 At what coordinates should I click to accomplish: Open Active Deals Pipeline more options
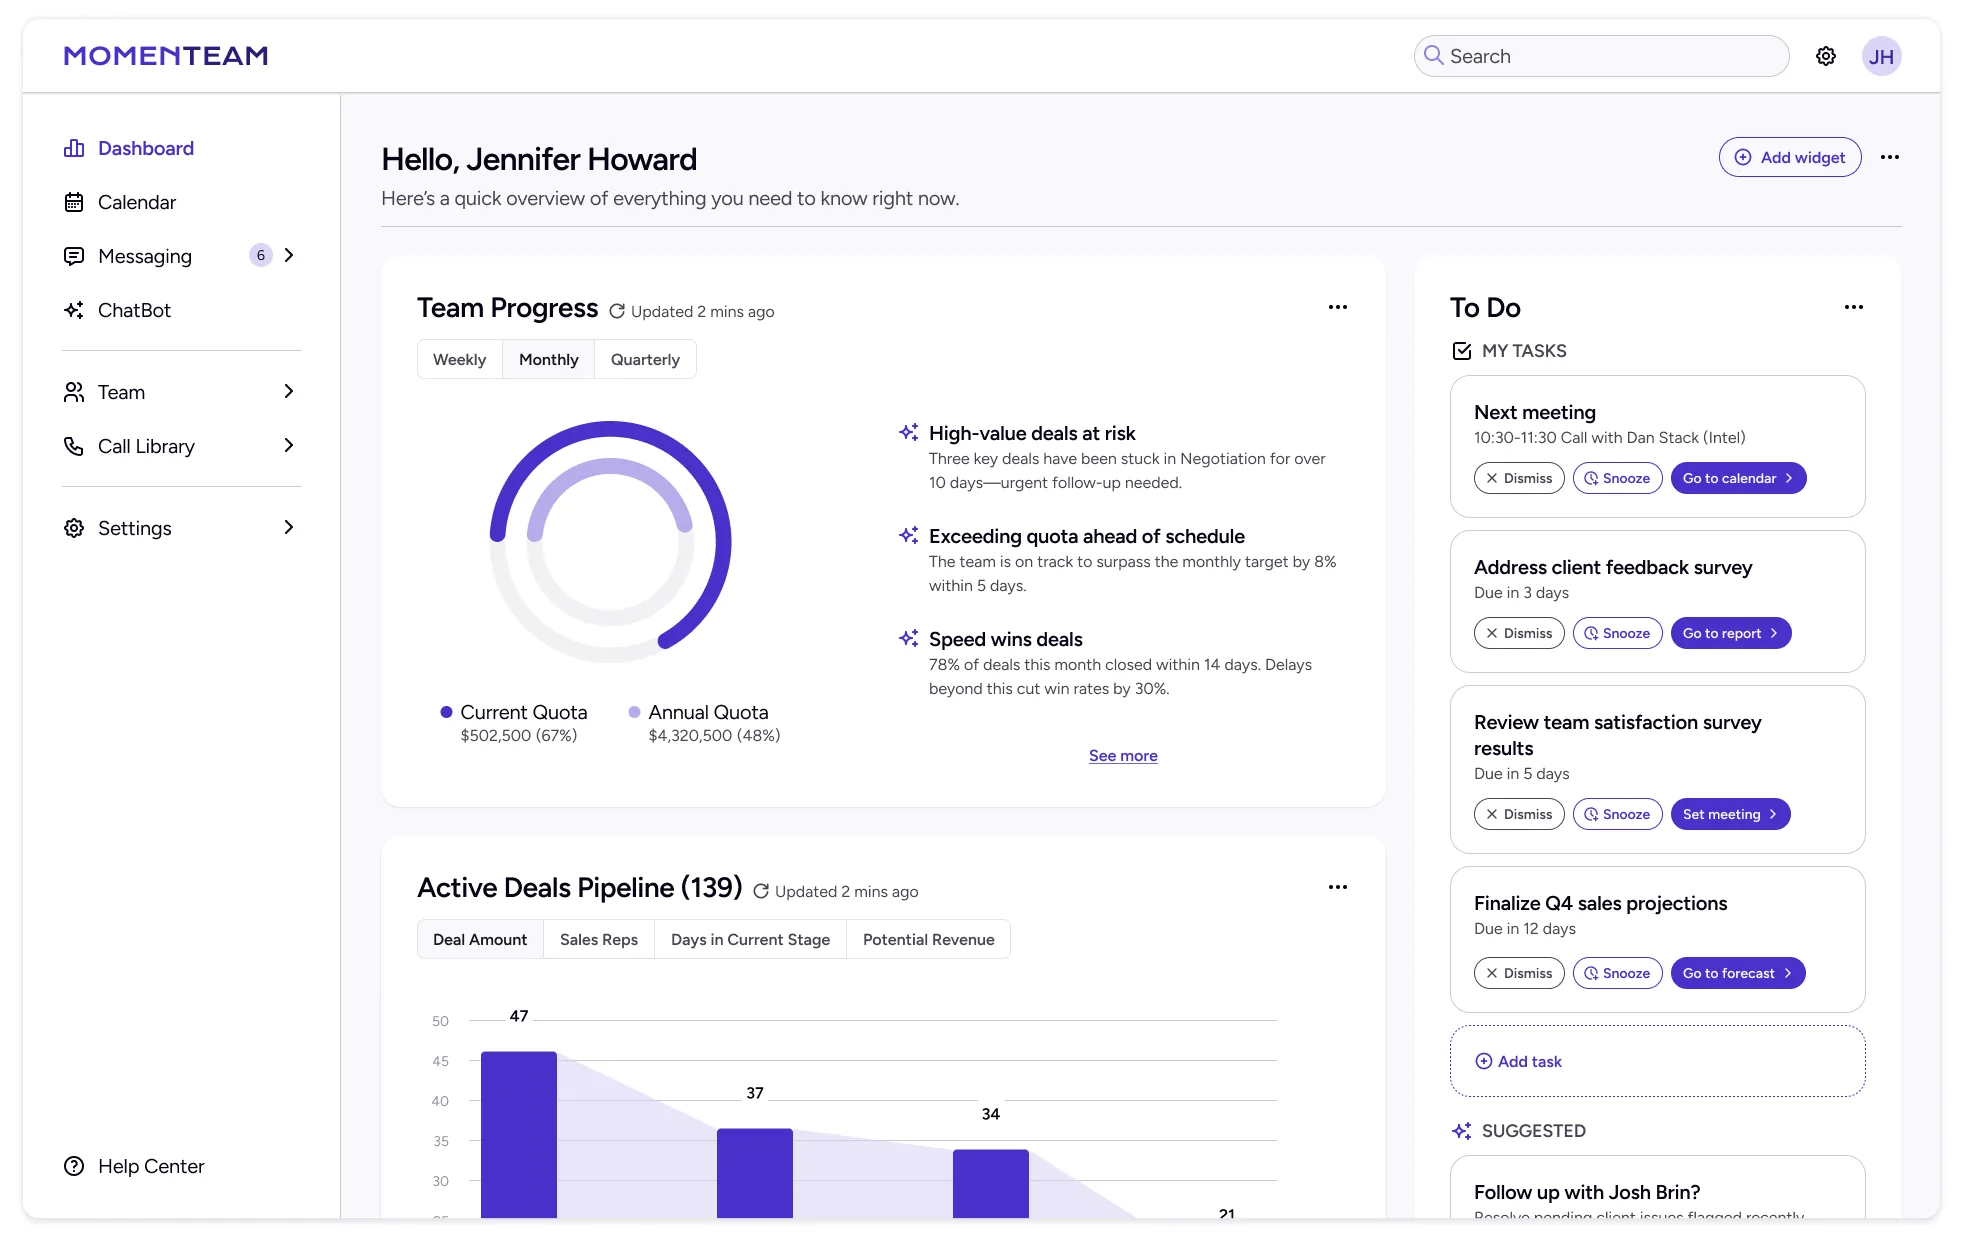tap(1337, 887)
